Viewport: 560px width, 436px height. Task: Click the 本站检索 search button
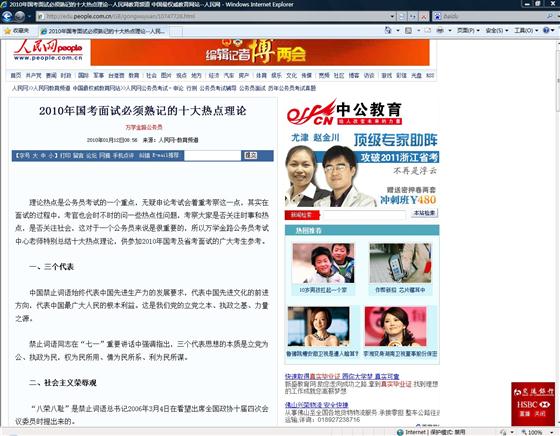coord(424,213)
